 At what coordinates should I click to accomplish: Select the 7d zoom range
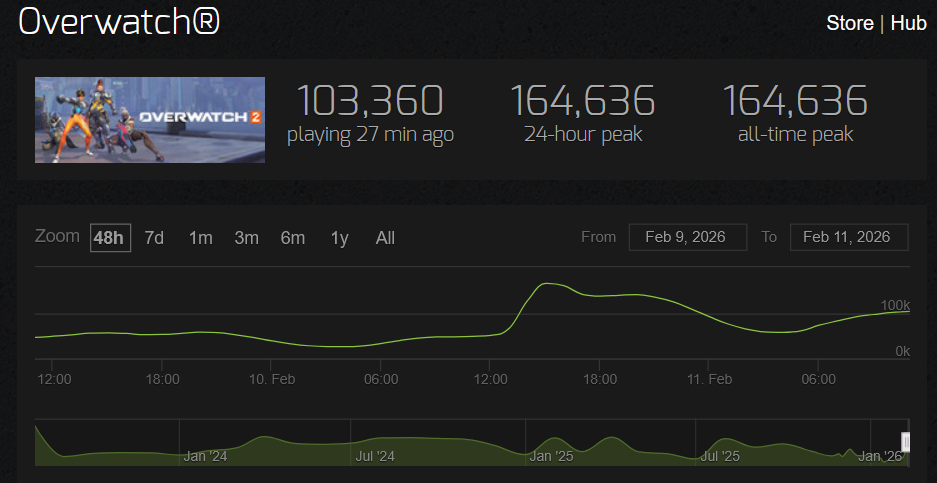coord(154,238)
